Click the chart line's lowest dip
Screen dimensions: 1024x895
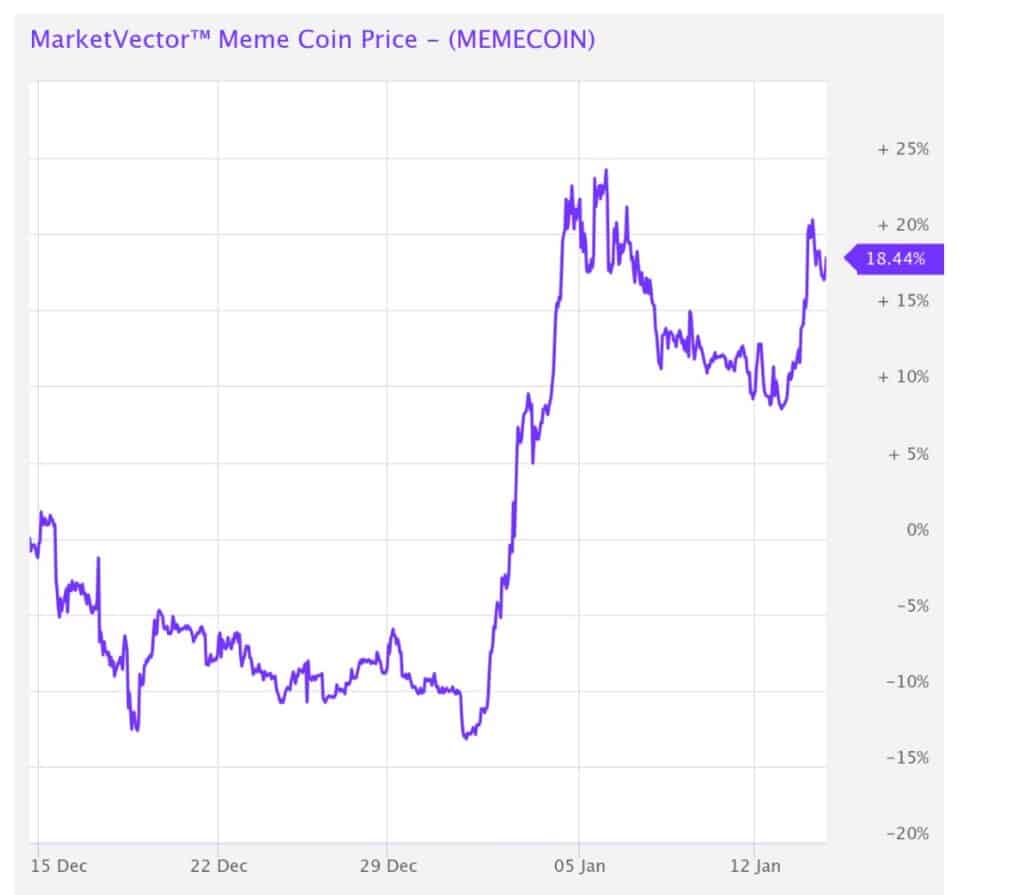coord(465,738)
